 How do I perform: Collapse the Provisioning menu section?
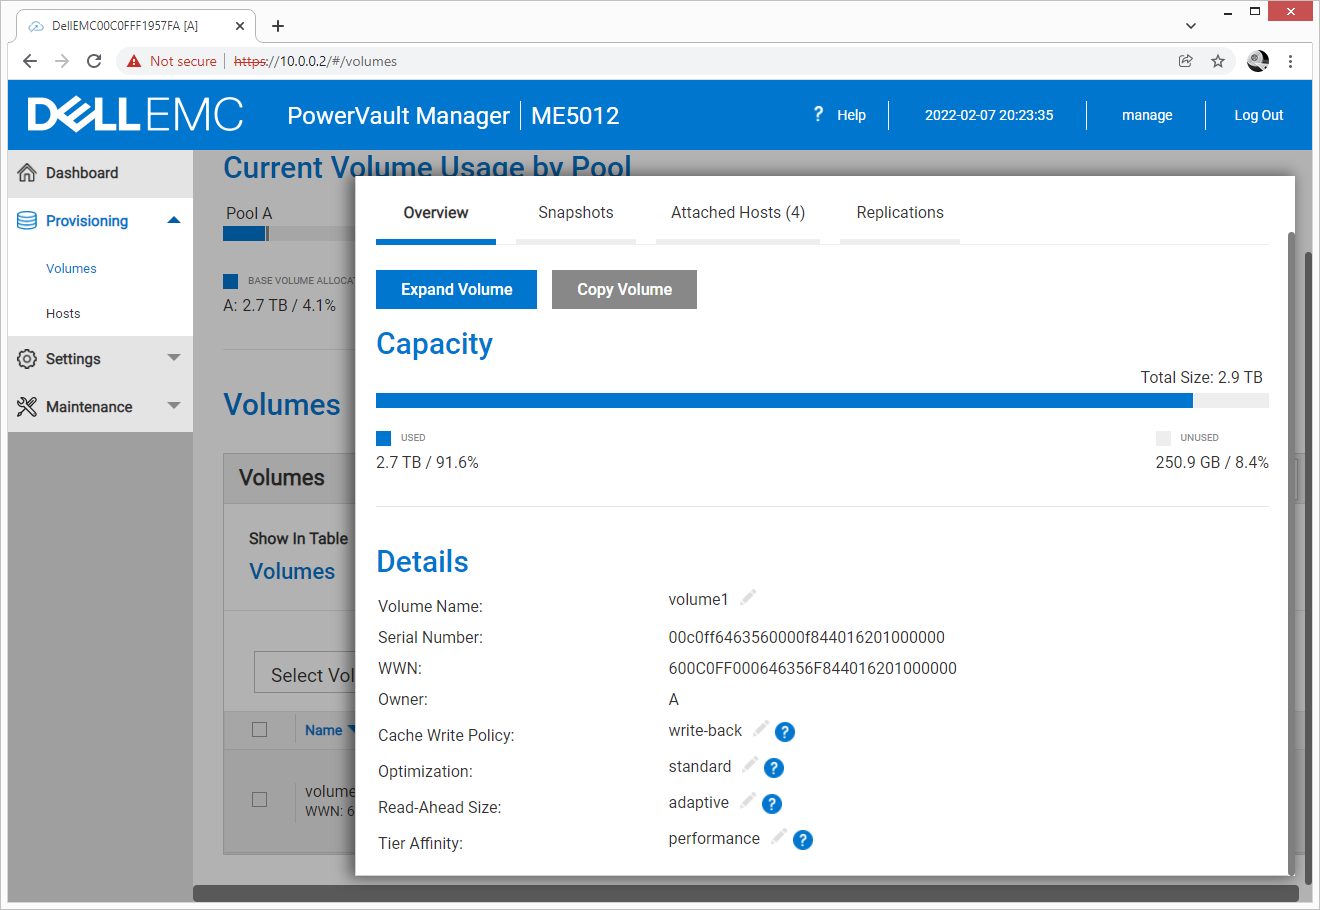pyautogui.click(x=174, y=221)
